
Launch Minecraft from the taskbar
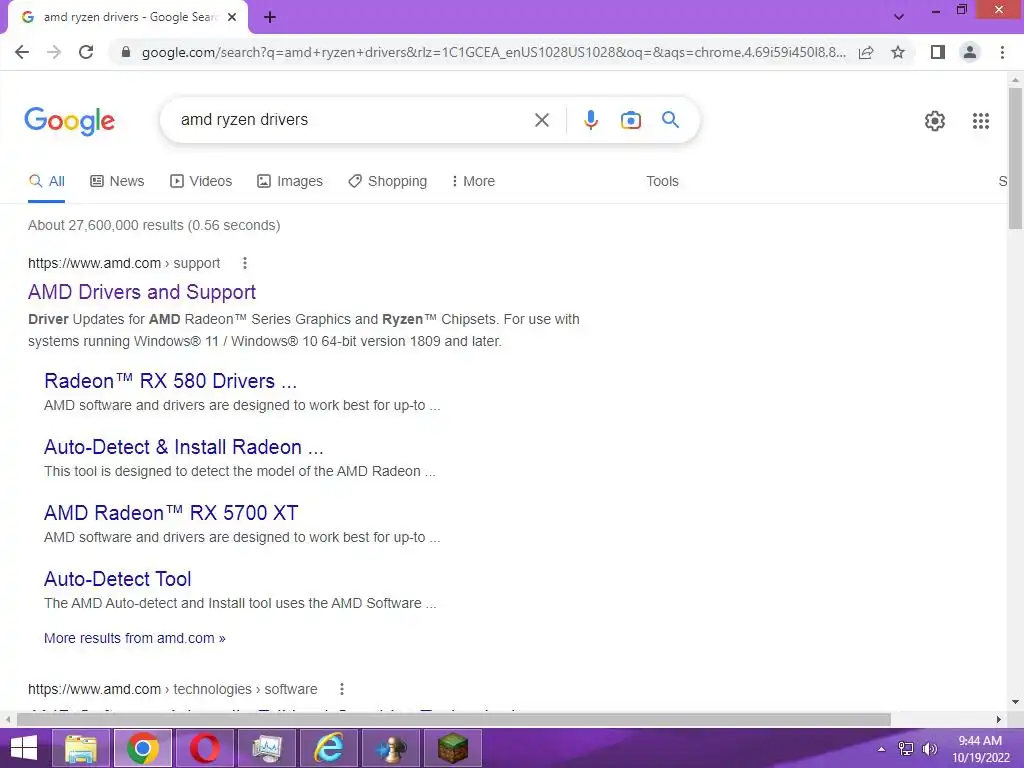(x=453, y=748)
